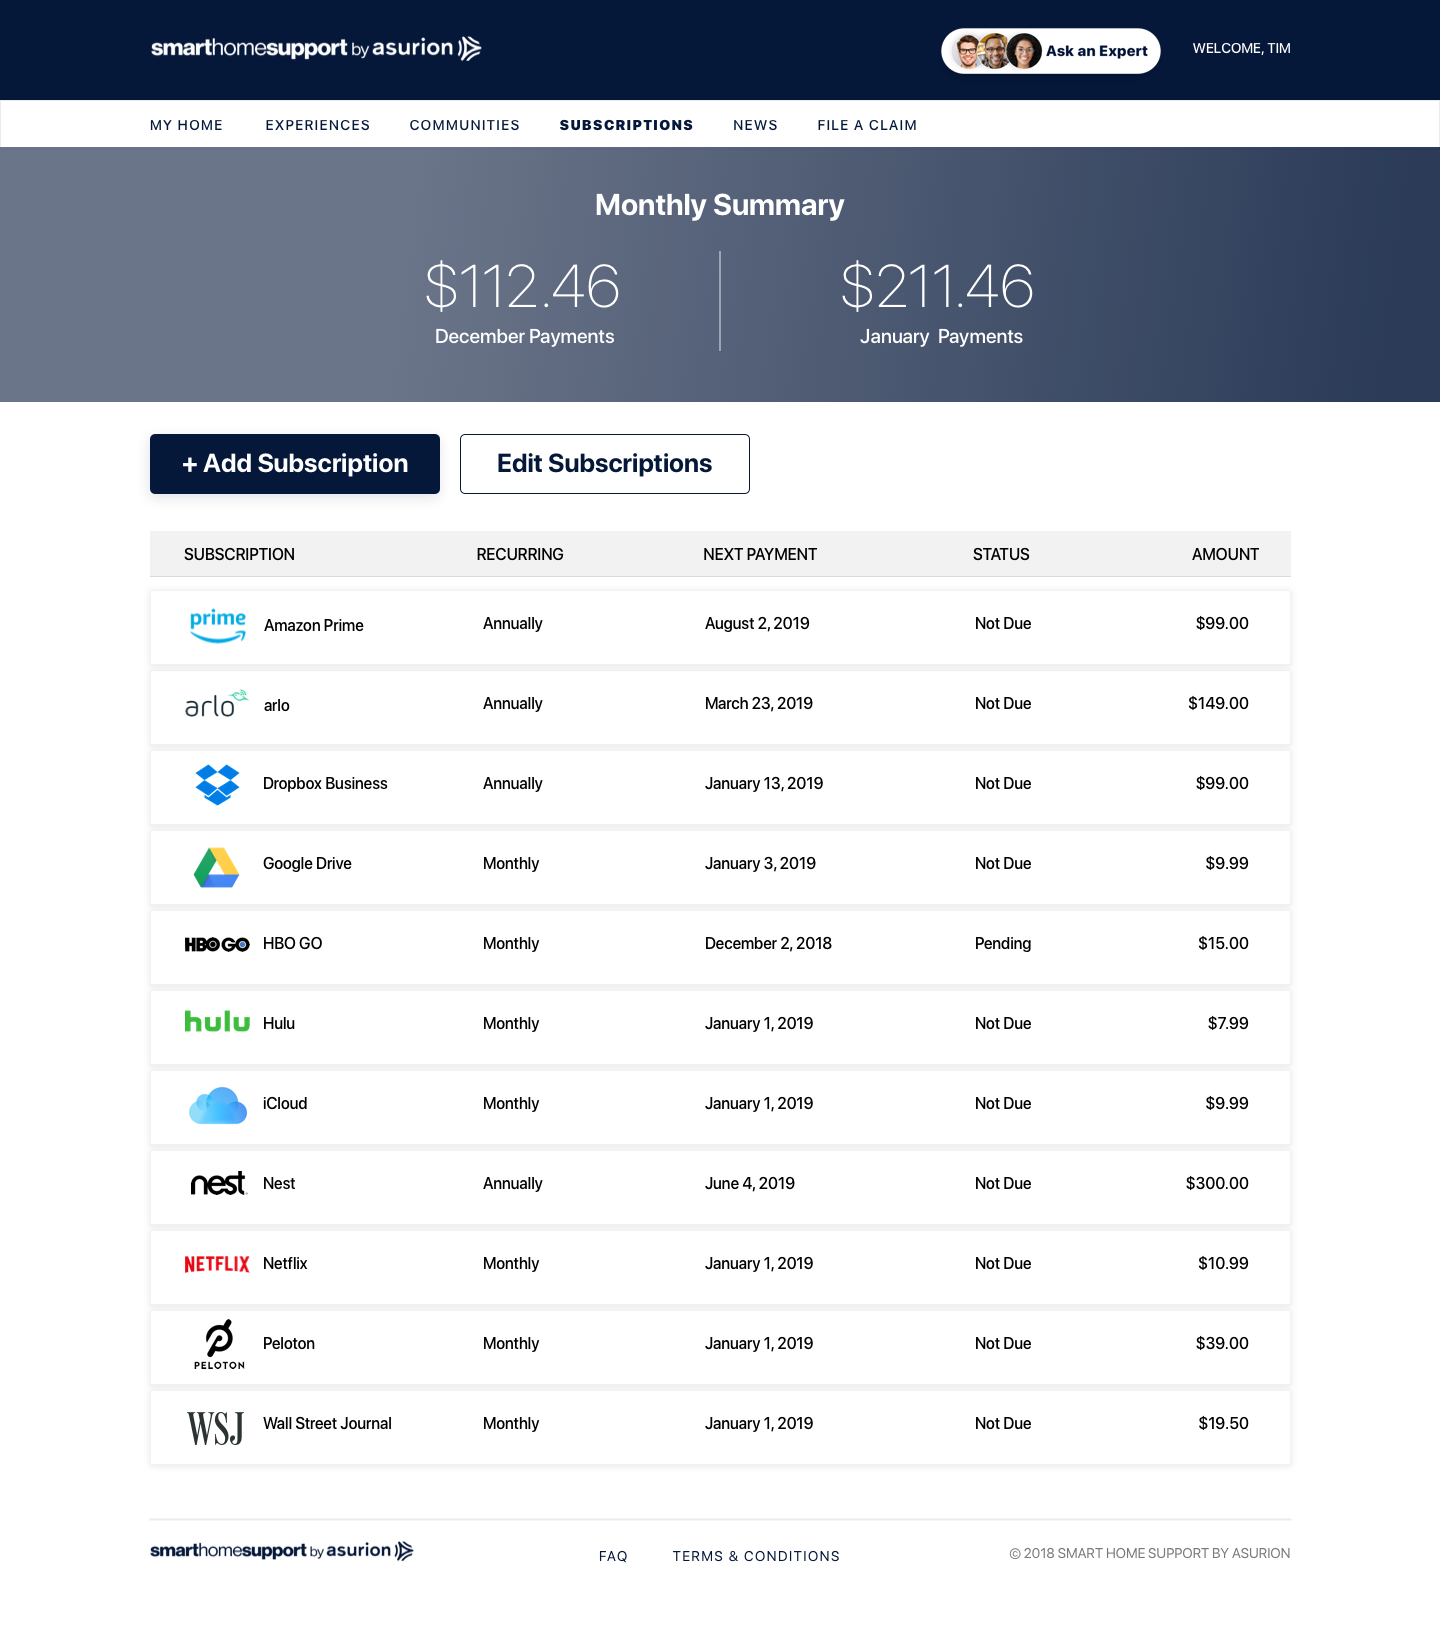Click the January 3, 2019 payment date
Screen dimensions: 1440x1638
[x=760, y=863]
